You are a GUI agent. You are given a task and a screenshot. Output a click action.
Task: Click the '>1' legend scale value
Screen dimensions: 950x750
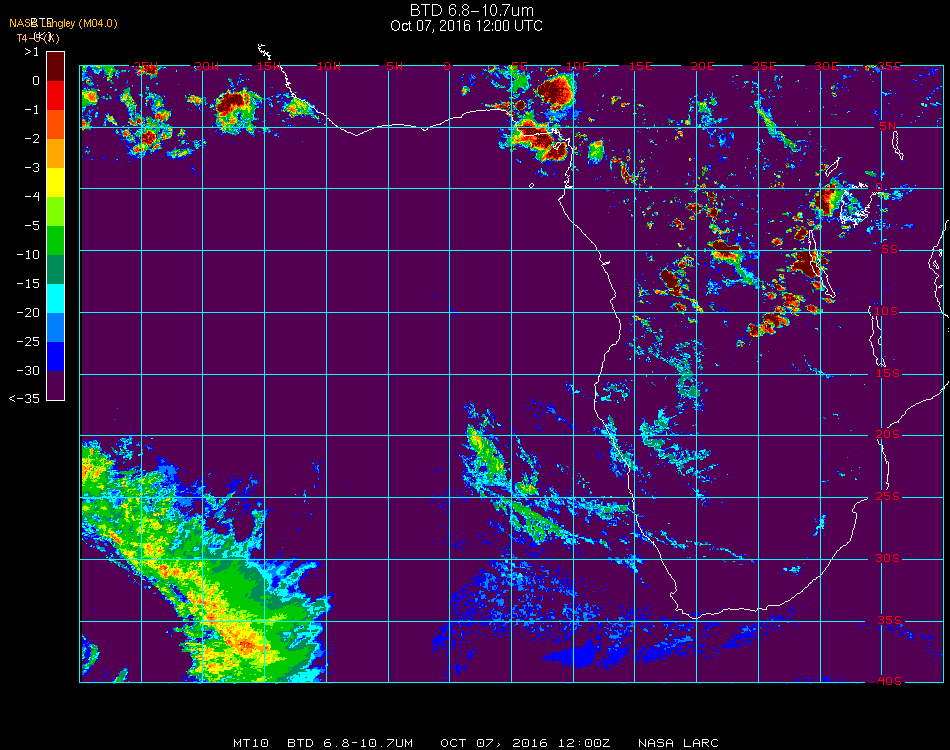coord(32,52)
